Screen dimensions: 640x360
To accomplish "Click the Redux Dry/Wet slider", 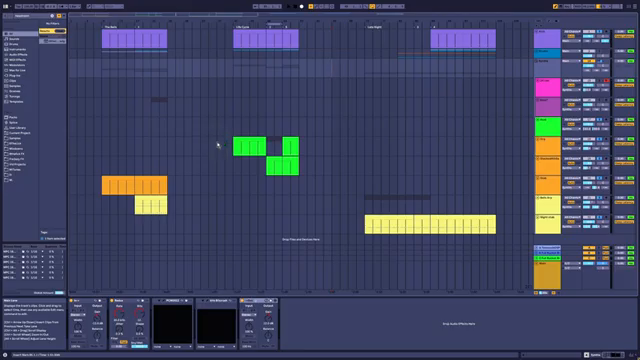I will pyautogui.click(x=139, y=347).
